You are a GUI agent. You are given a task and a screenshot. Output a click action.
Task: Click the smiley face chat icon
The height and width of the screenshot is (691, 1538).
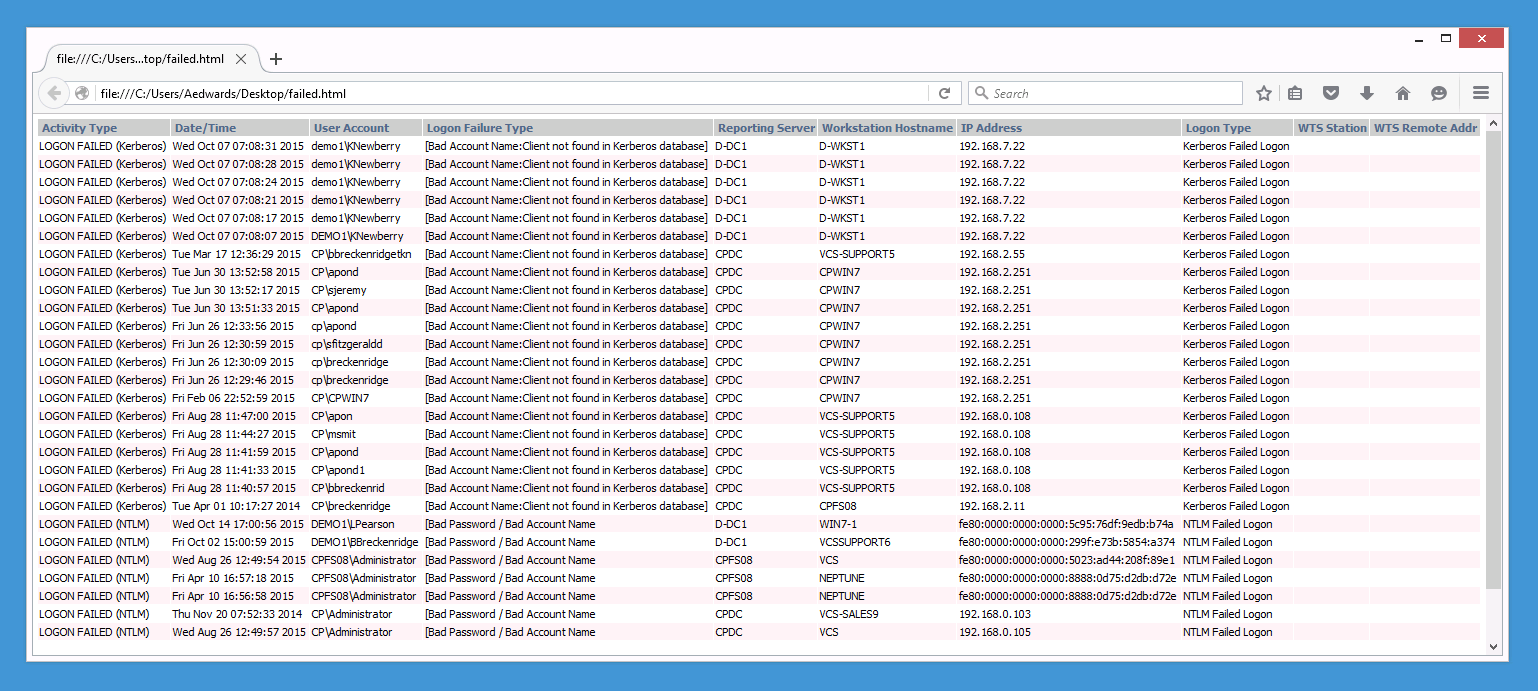[1439, 93]
